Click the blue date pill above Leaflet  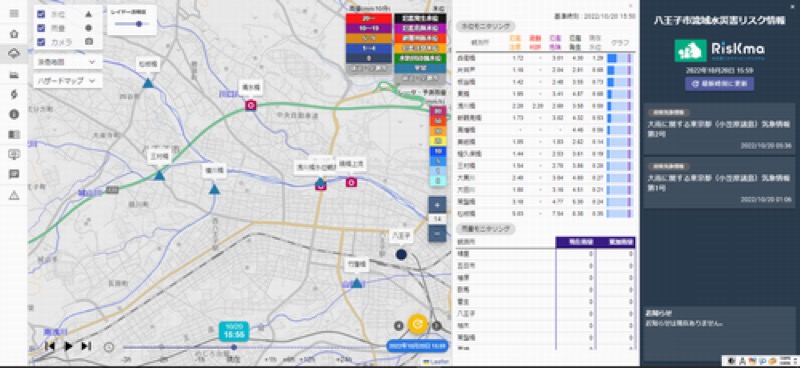click(x=417, y=346)
